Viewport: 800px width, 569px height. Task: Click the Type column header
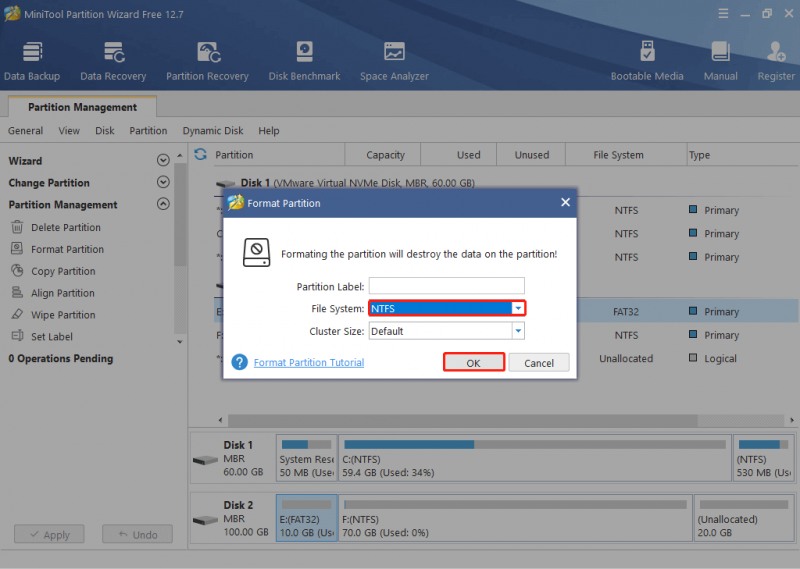pyautogui.click(x=699, y=155)
